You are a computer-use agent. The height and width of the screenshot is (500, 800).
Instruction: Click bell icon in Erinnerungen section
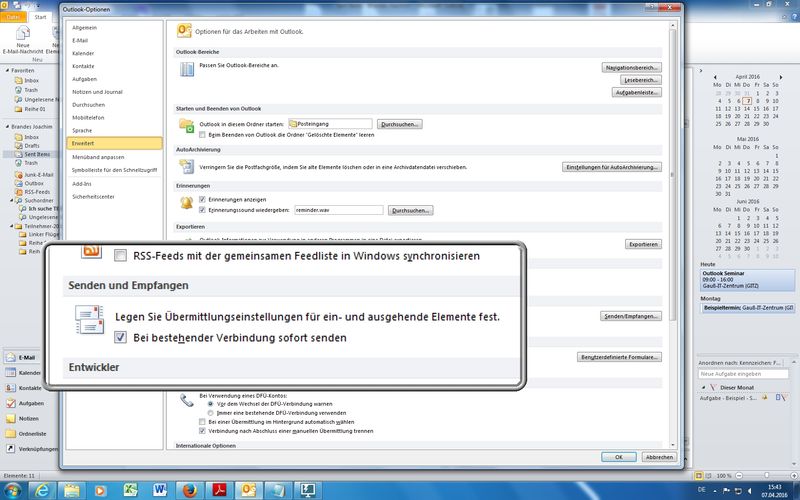tap(186, 203)
